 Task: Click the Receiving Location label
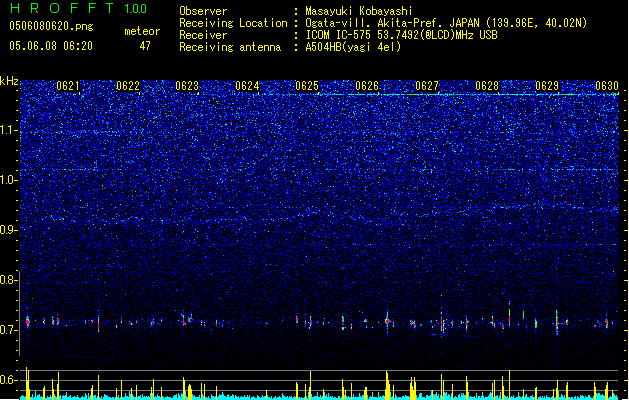click(233, 23)
